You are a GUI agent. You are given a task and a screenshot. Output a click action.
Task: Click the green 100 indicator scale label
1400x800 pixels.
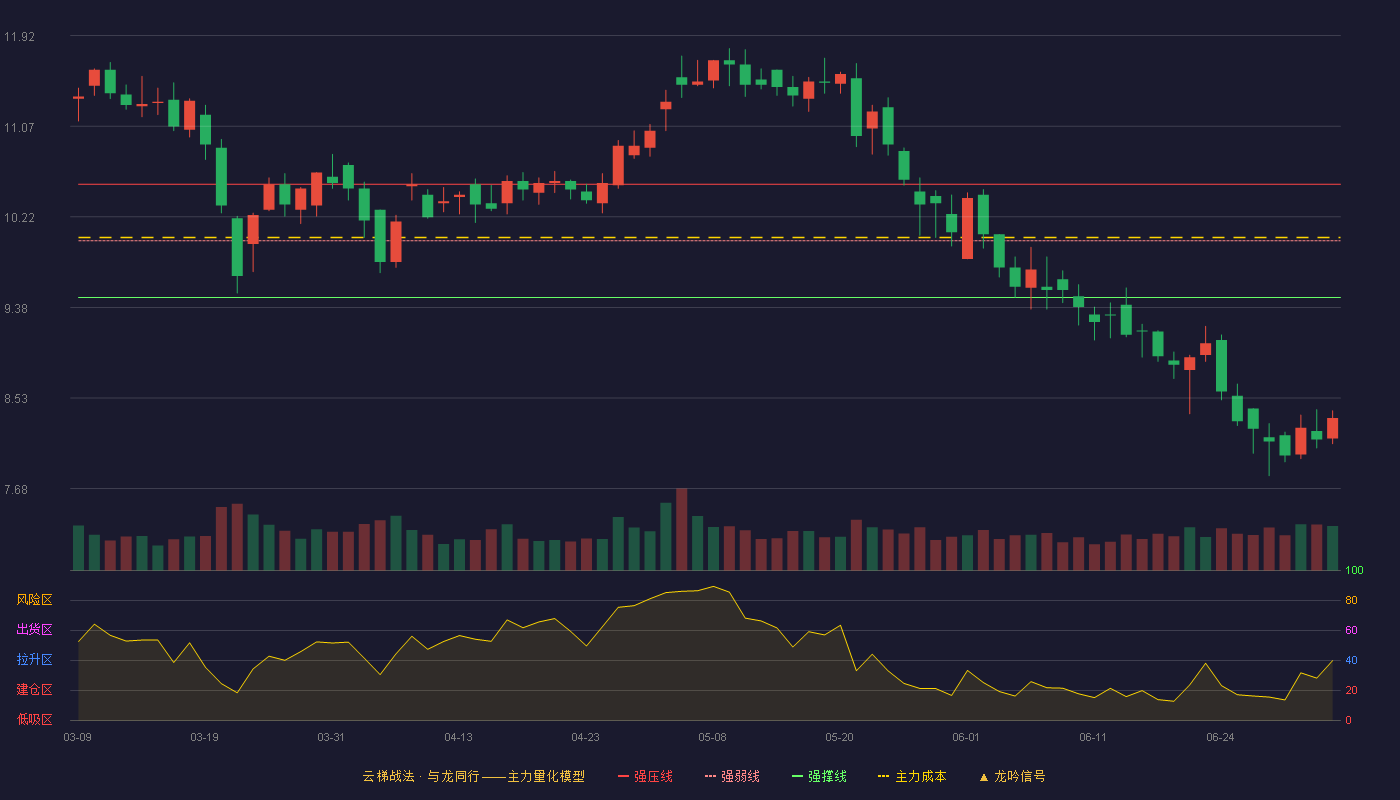1354,571
